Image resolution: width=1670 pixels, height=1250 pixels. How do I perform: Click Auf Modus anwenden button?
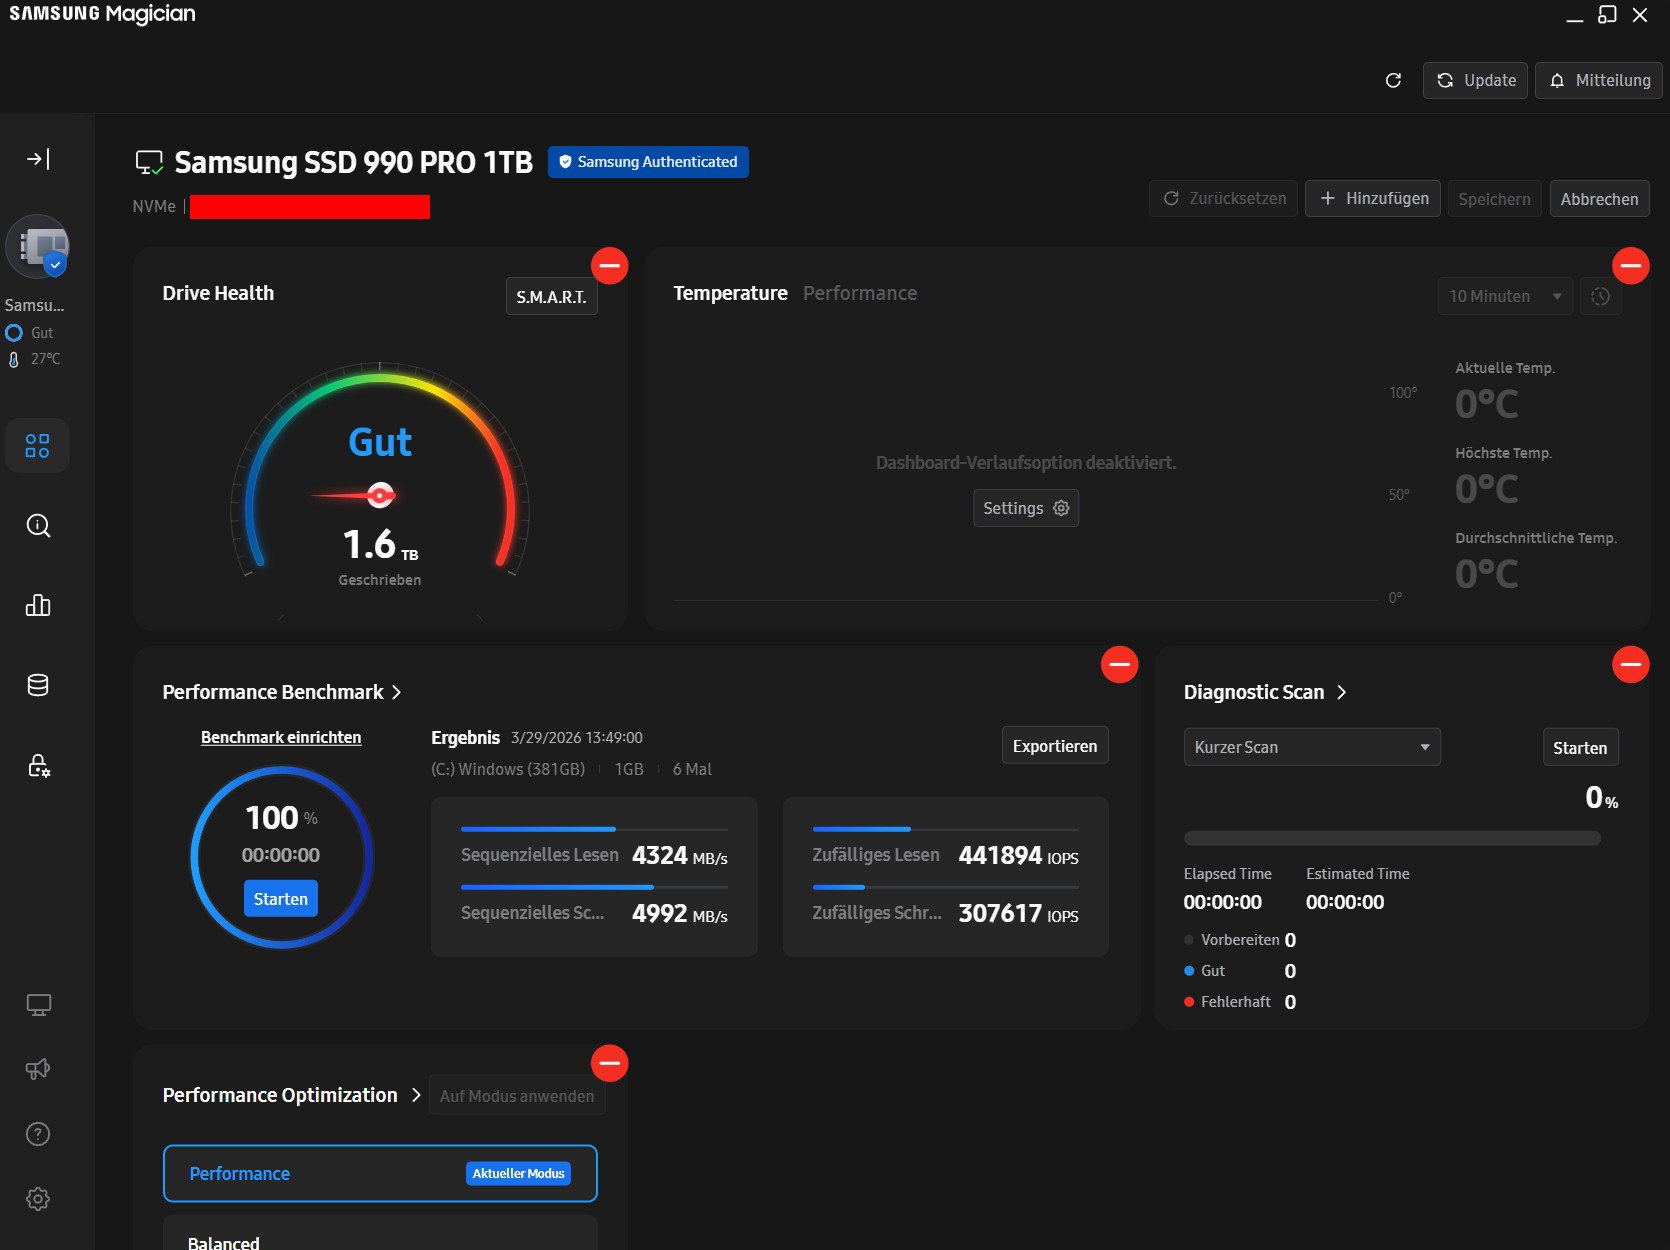[x=517, y=1095]
